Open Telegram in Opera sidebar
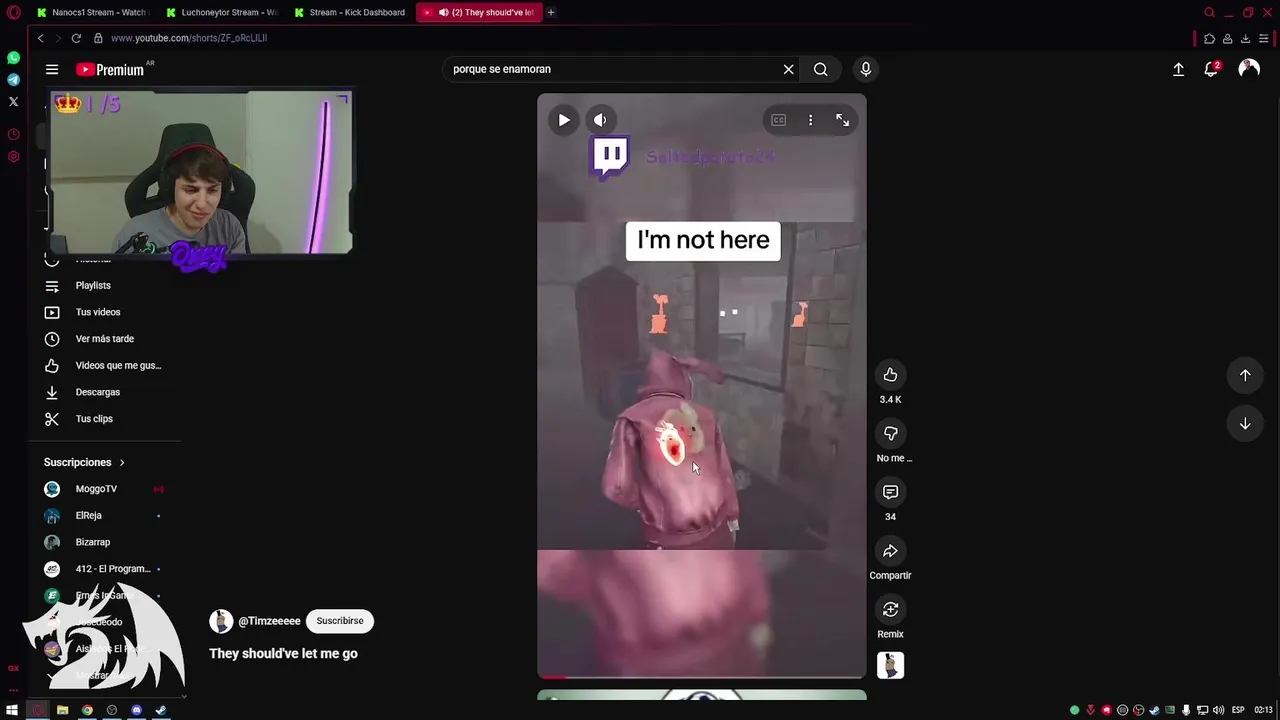Screen dimensions: 1280x720 (13, 80)
